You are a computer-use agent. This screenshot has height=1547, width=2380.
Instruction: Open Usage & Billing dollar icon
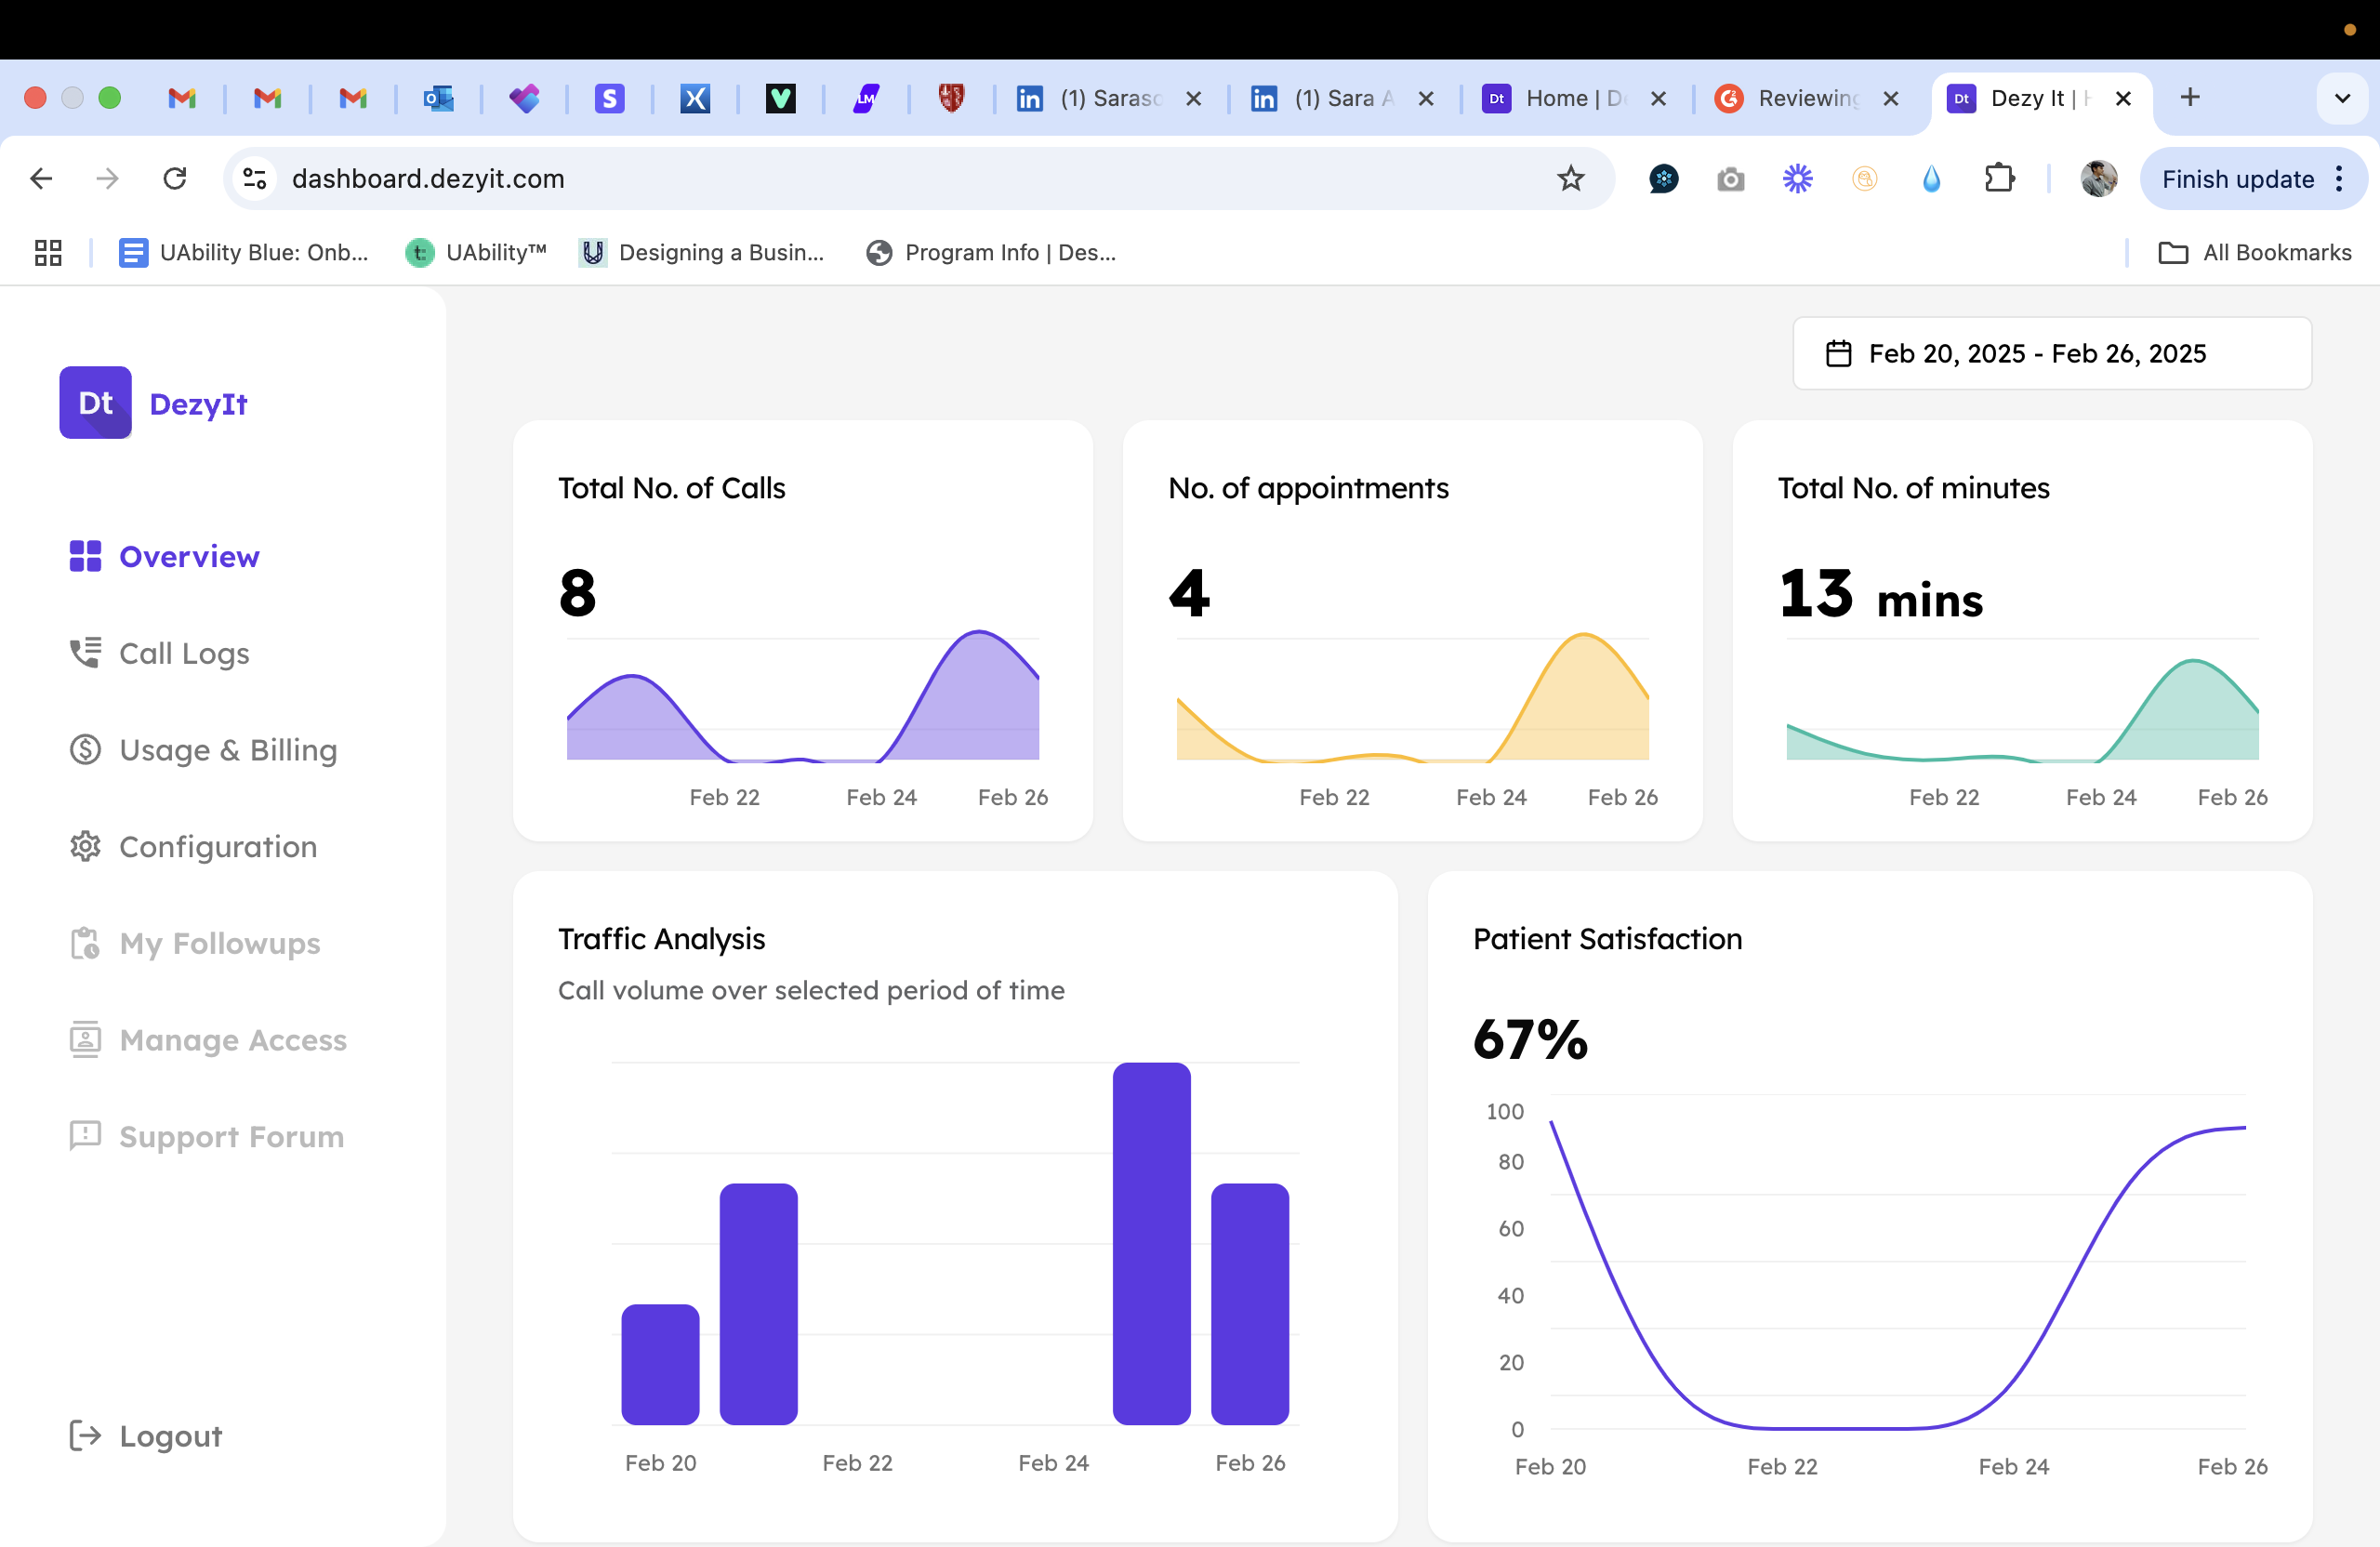tap(85, 749)
